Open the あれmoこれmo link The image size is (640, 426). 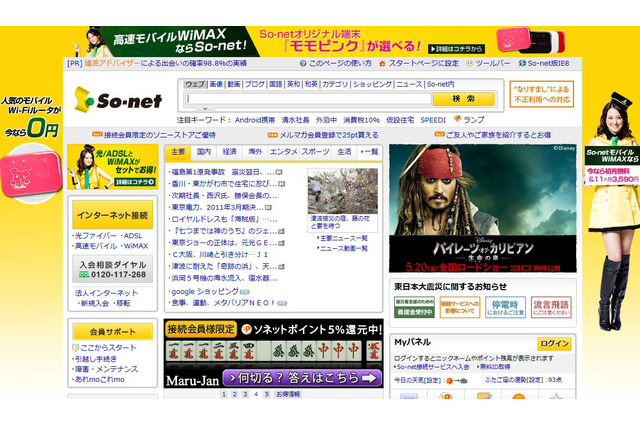pyautogui.click(x=99, y=379)
